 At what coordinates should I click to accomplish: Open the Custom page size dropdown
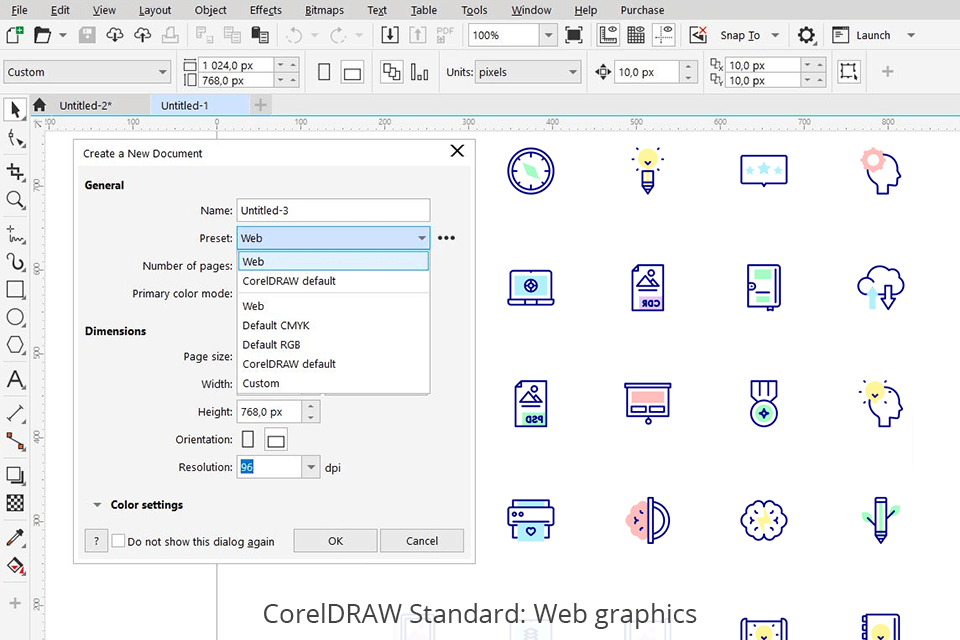coord(162,72)
